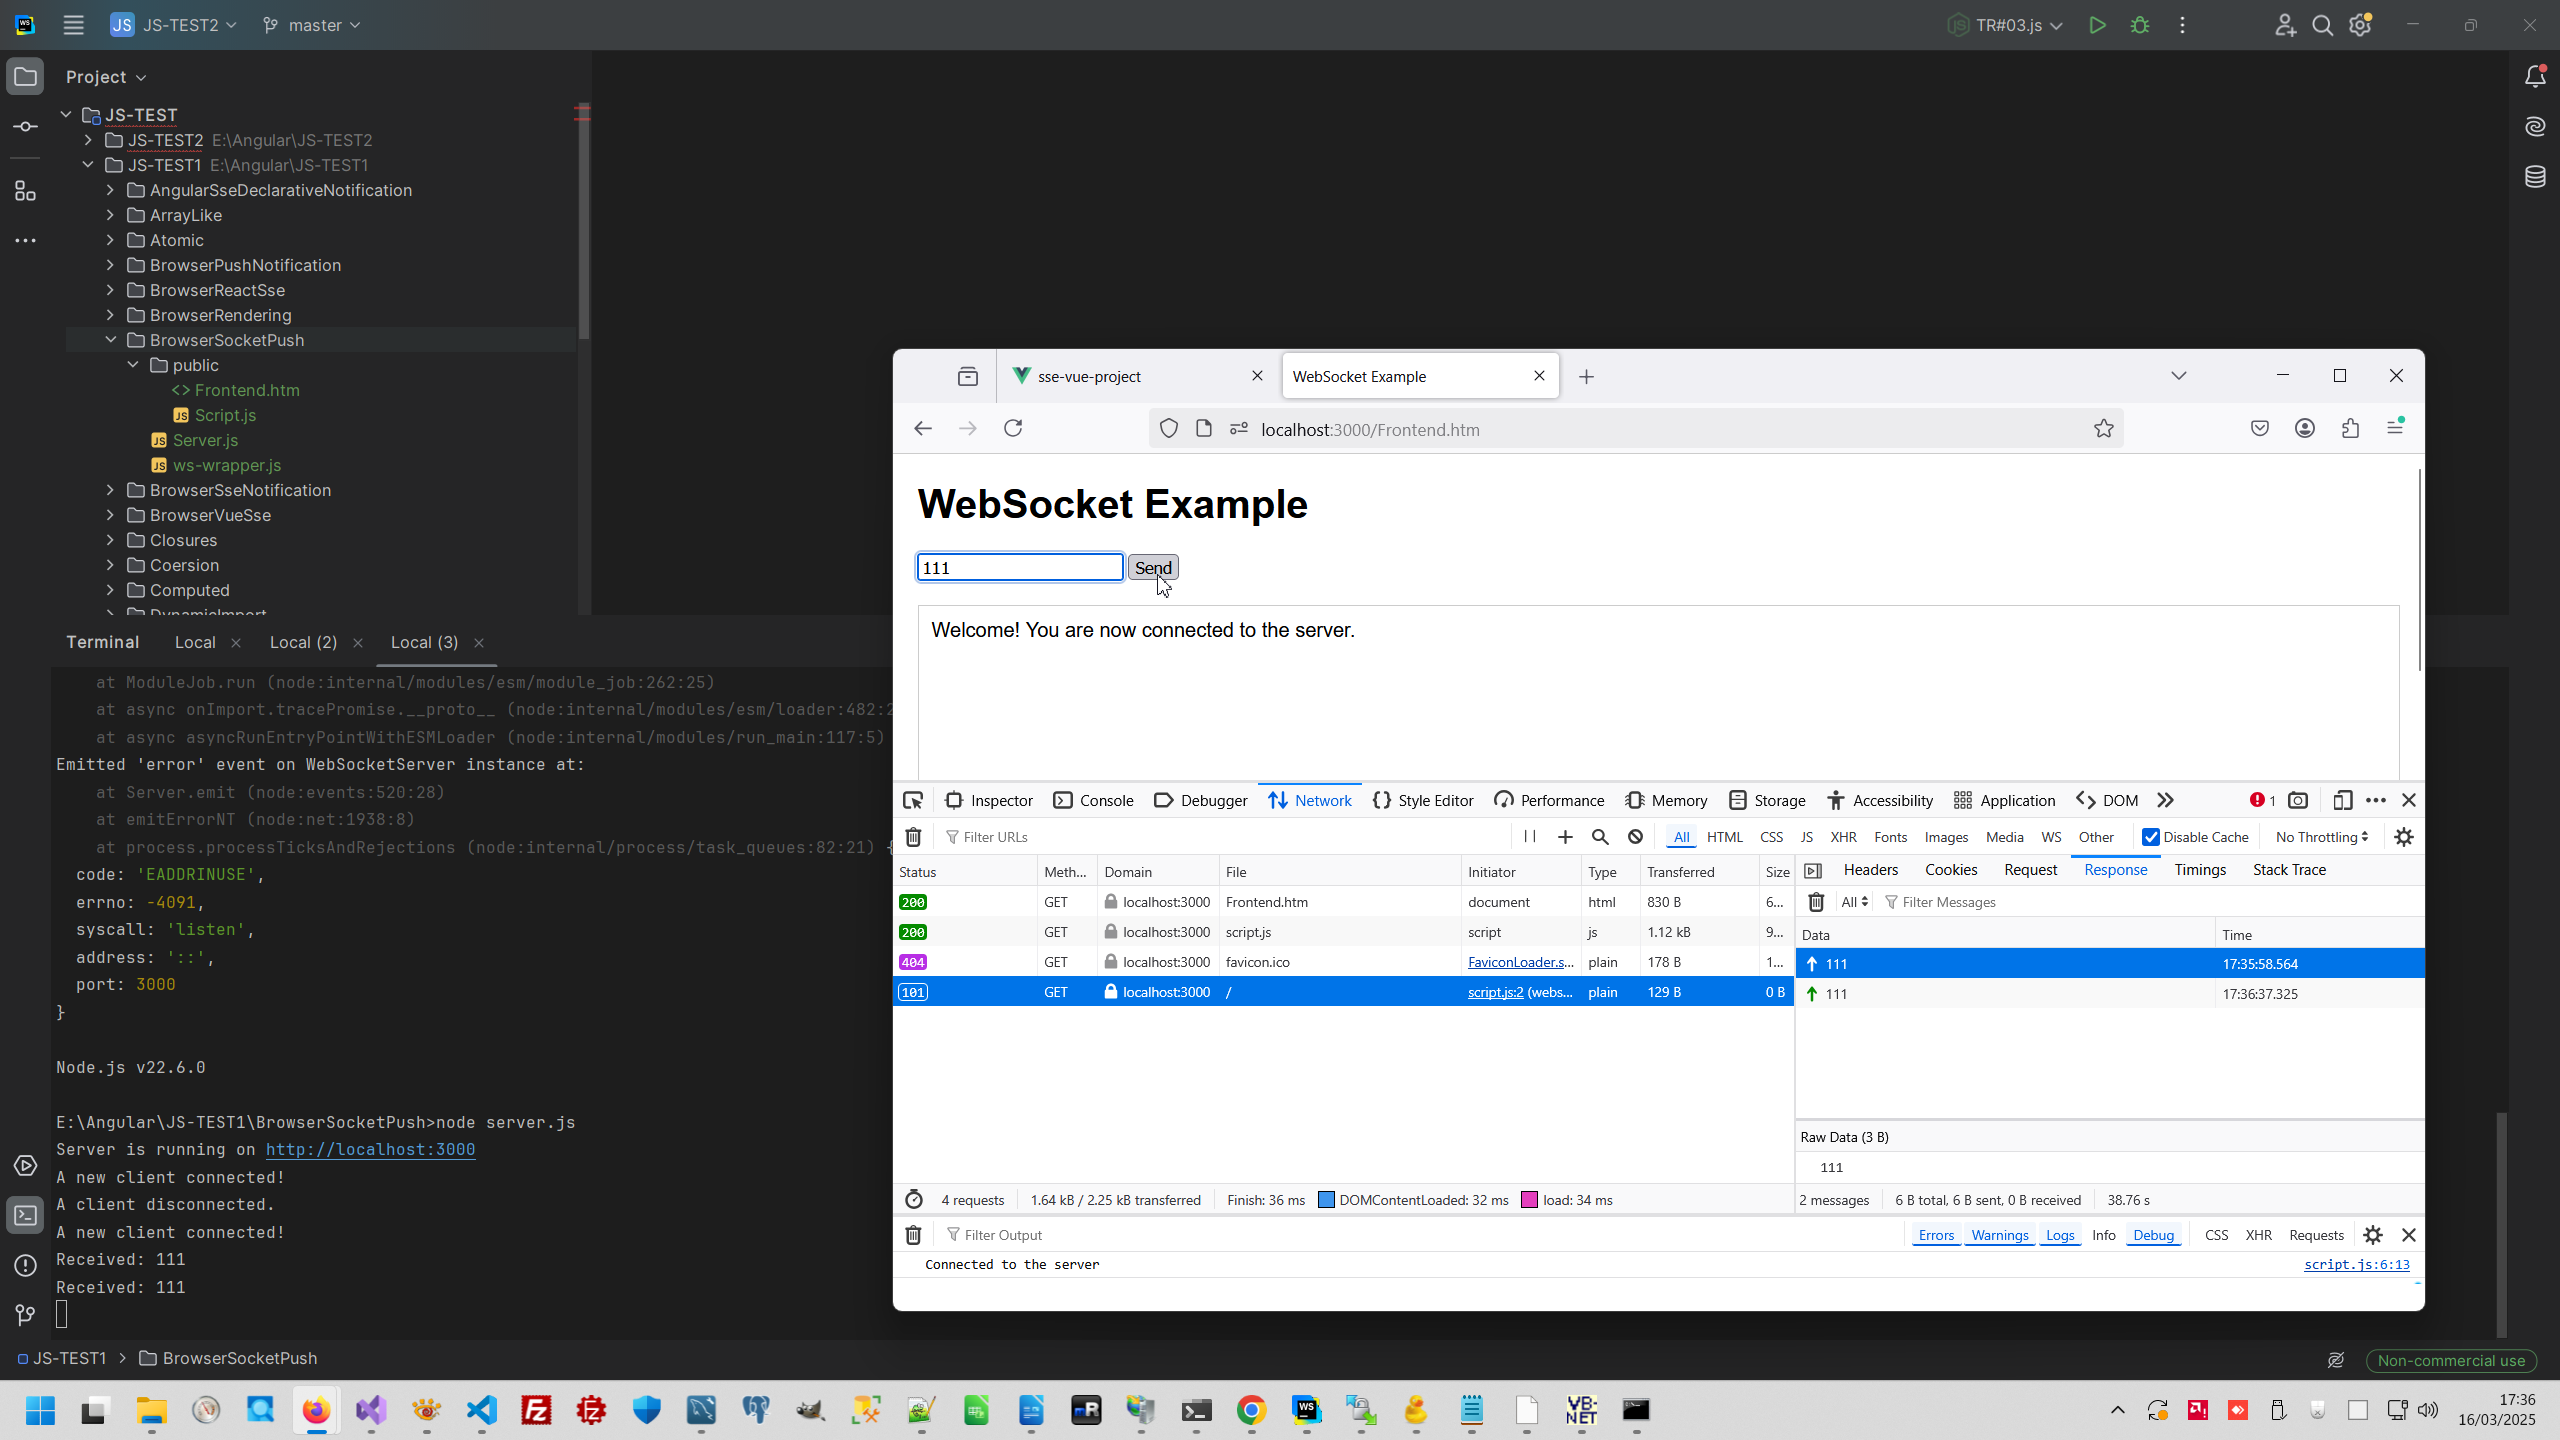This screenshot has width=2560, height=1440.
Task: Click the WebStorm Debug bug icon
Action: [x=2140, y=25]
